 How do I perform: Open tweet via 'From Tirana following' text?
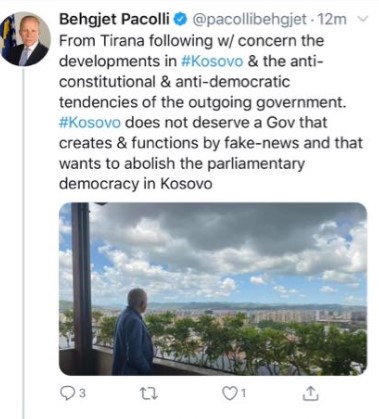pyautogui.click(x=135, y=41)
